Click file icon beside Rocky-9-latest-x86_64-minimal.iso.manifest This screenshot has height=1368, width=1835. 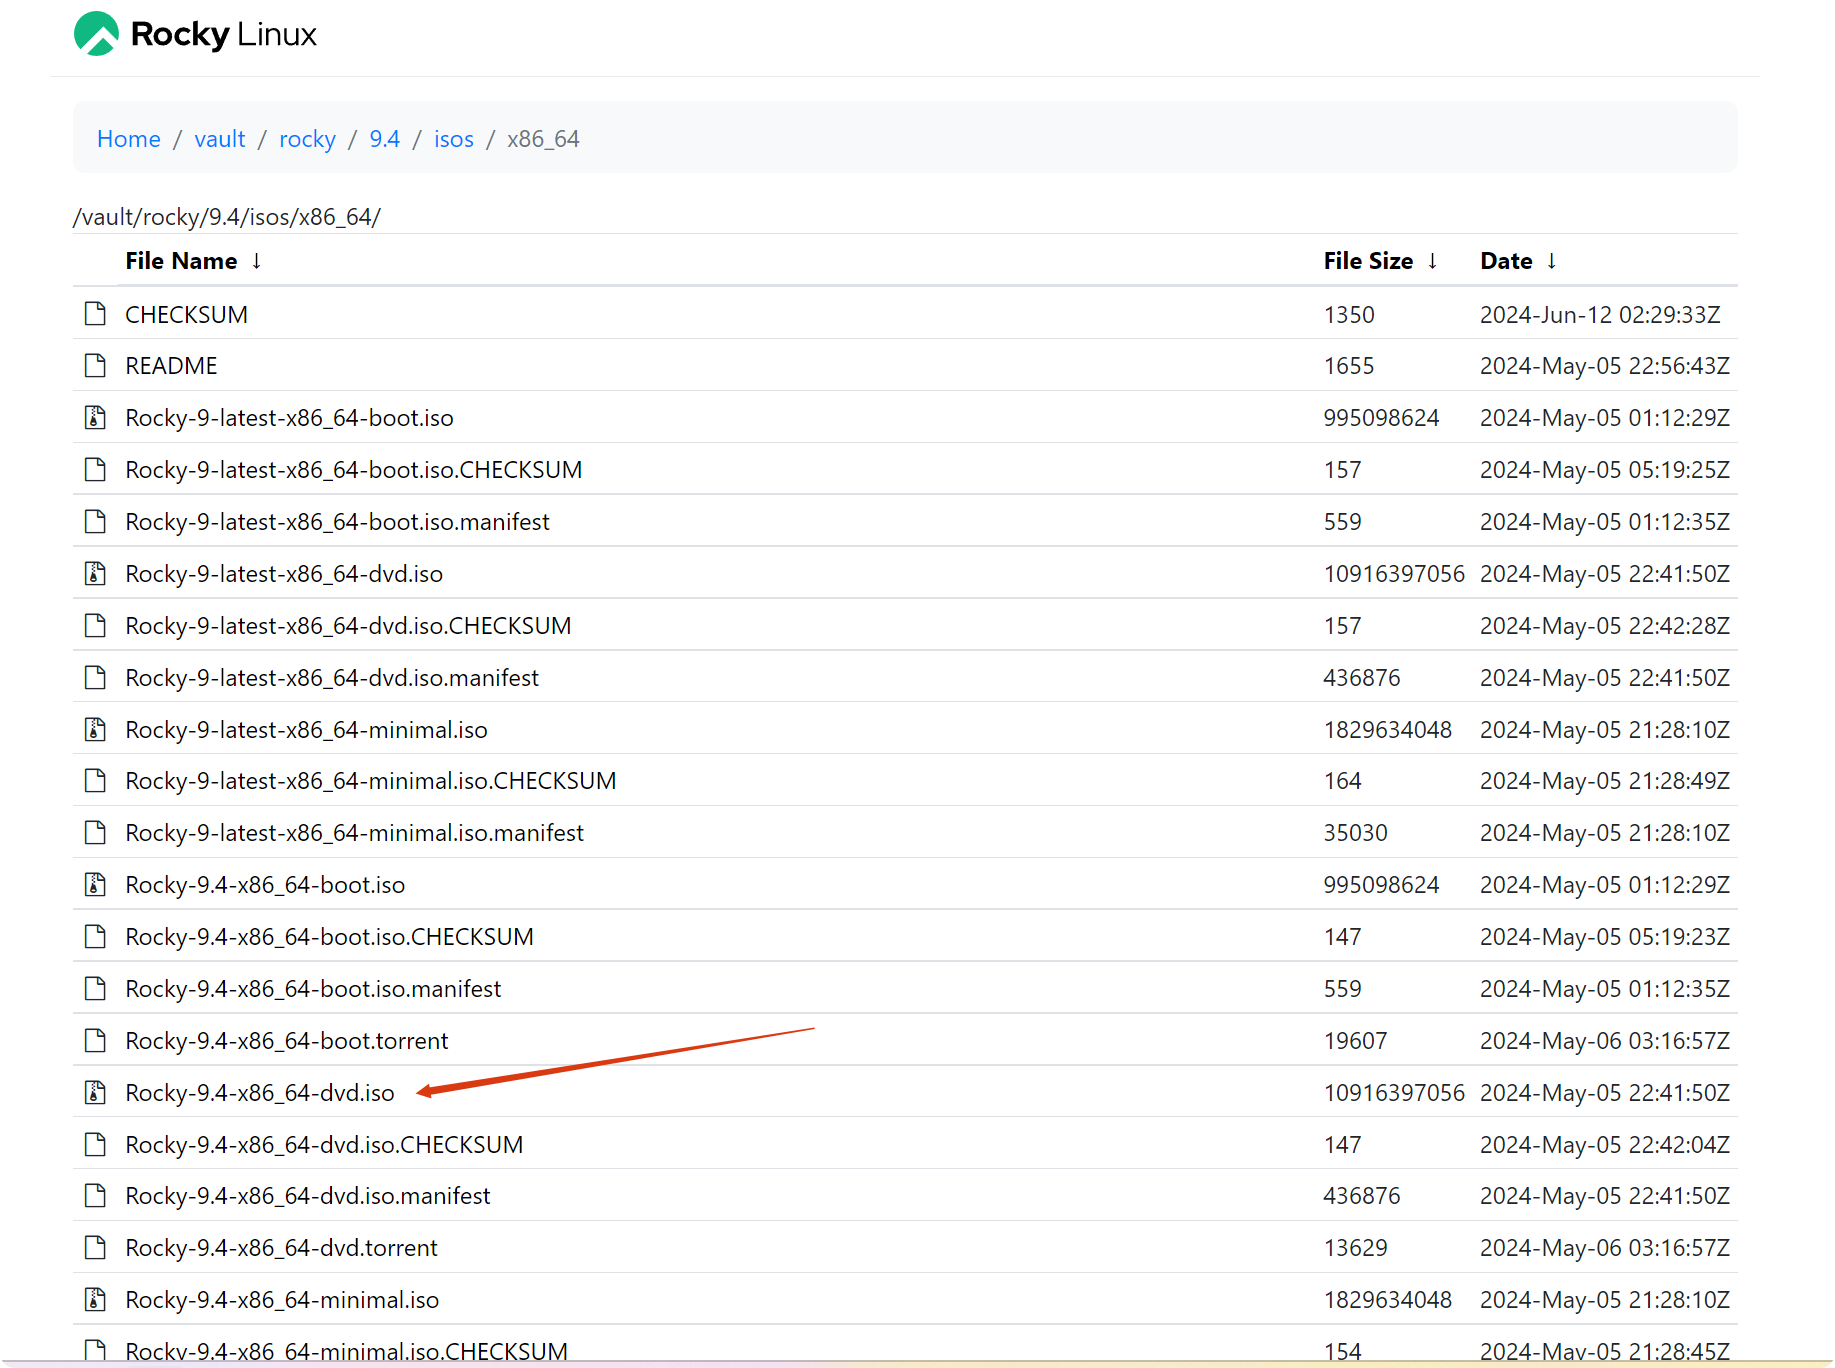click(95, 833)
